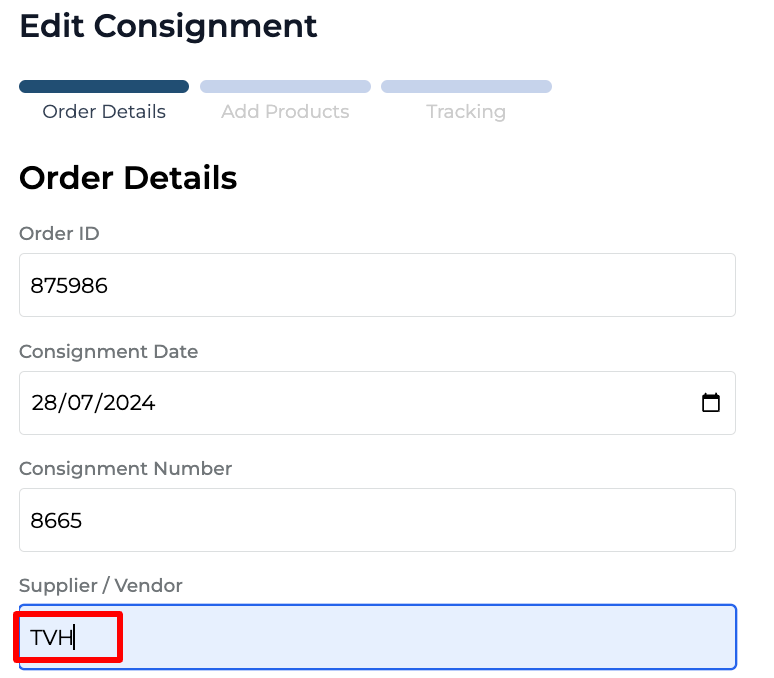
Task: Select the month segment 07 in date
Action: point(80,403)
